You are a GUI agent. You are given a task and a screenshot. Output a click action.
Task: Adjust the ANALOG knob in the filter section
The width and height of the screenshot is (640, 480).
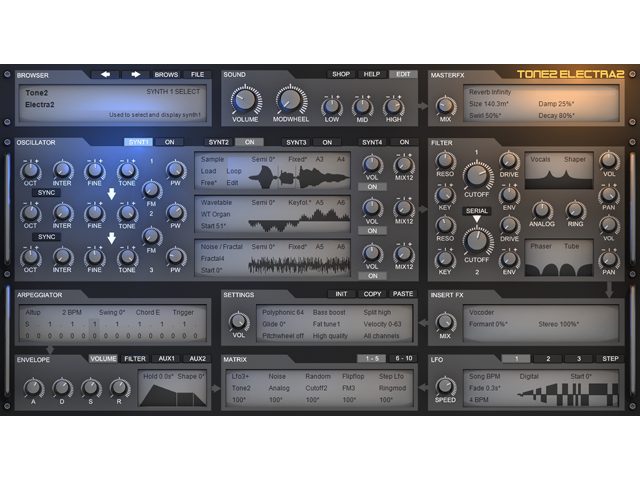[x=542, y=210]
